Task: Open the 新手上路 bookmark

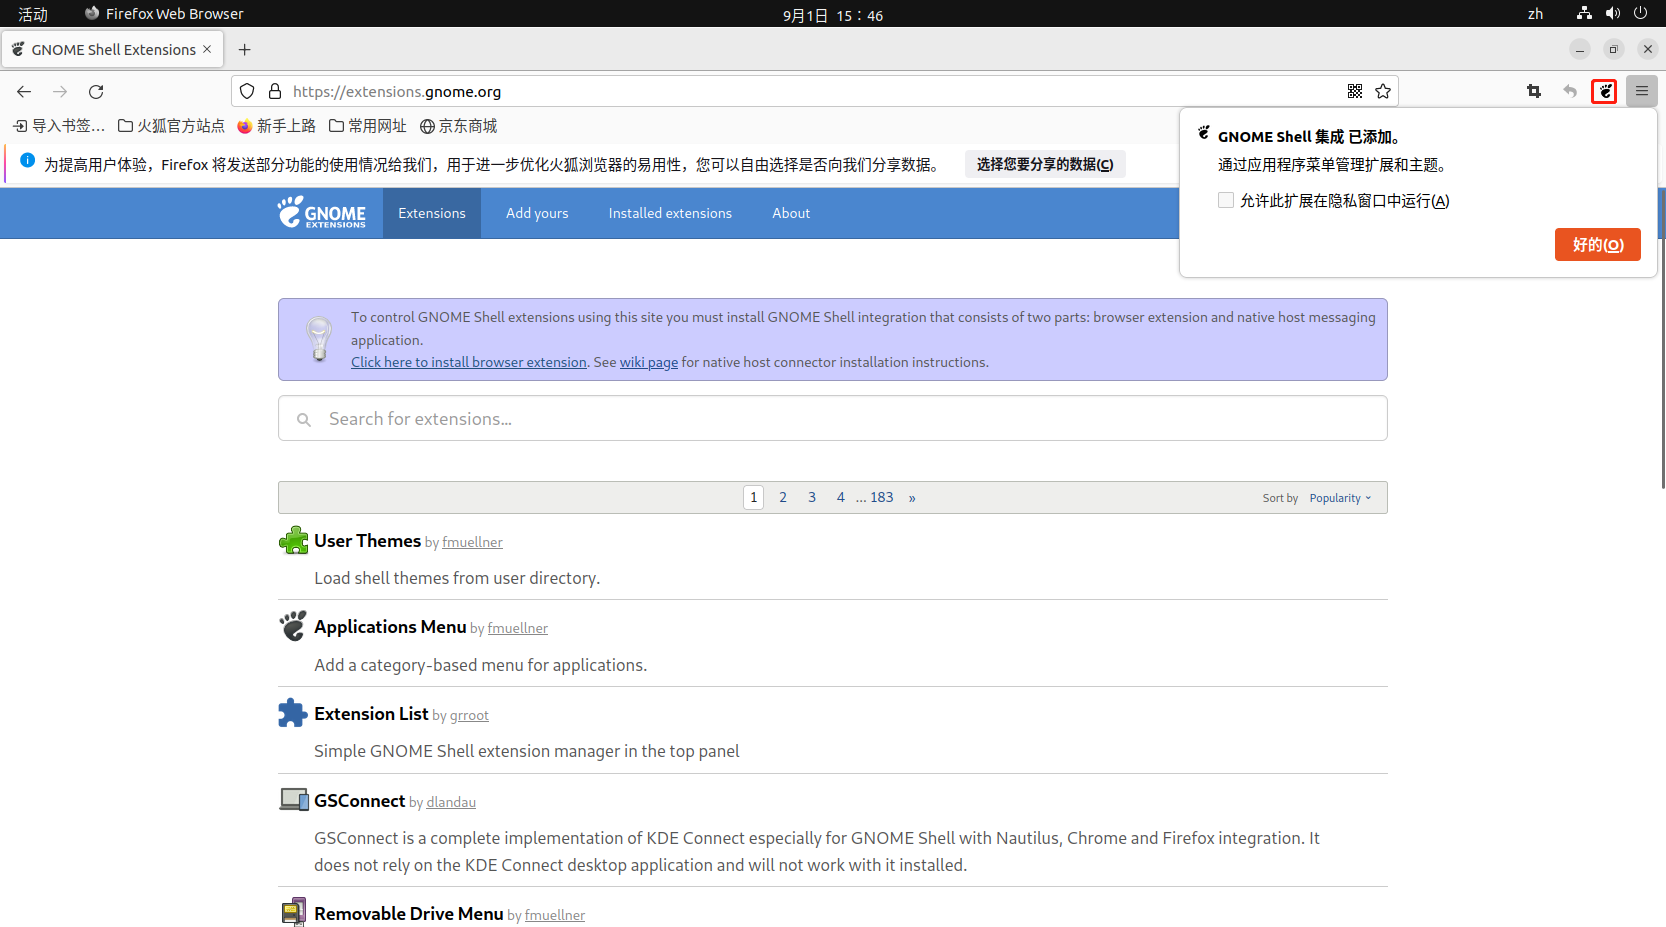Action: [x=276, y=126]
